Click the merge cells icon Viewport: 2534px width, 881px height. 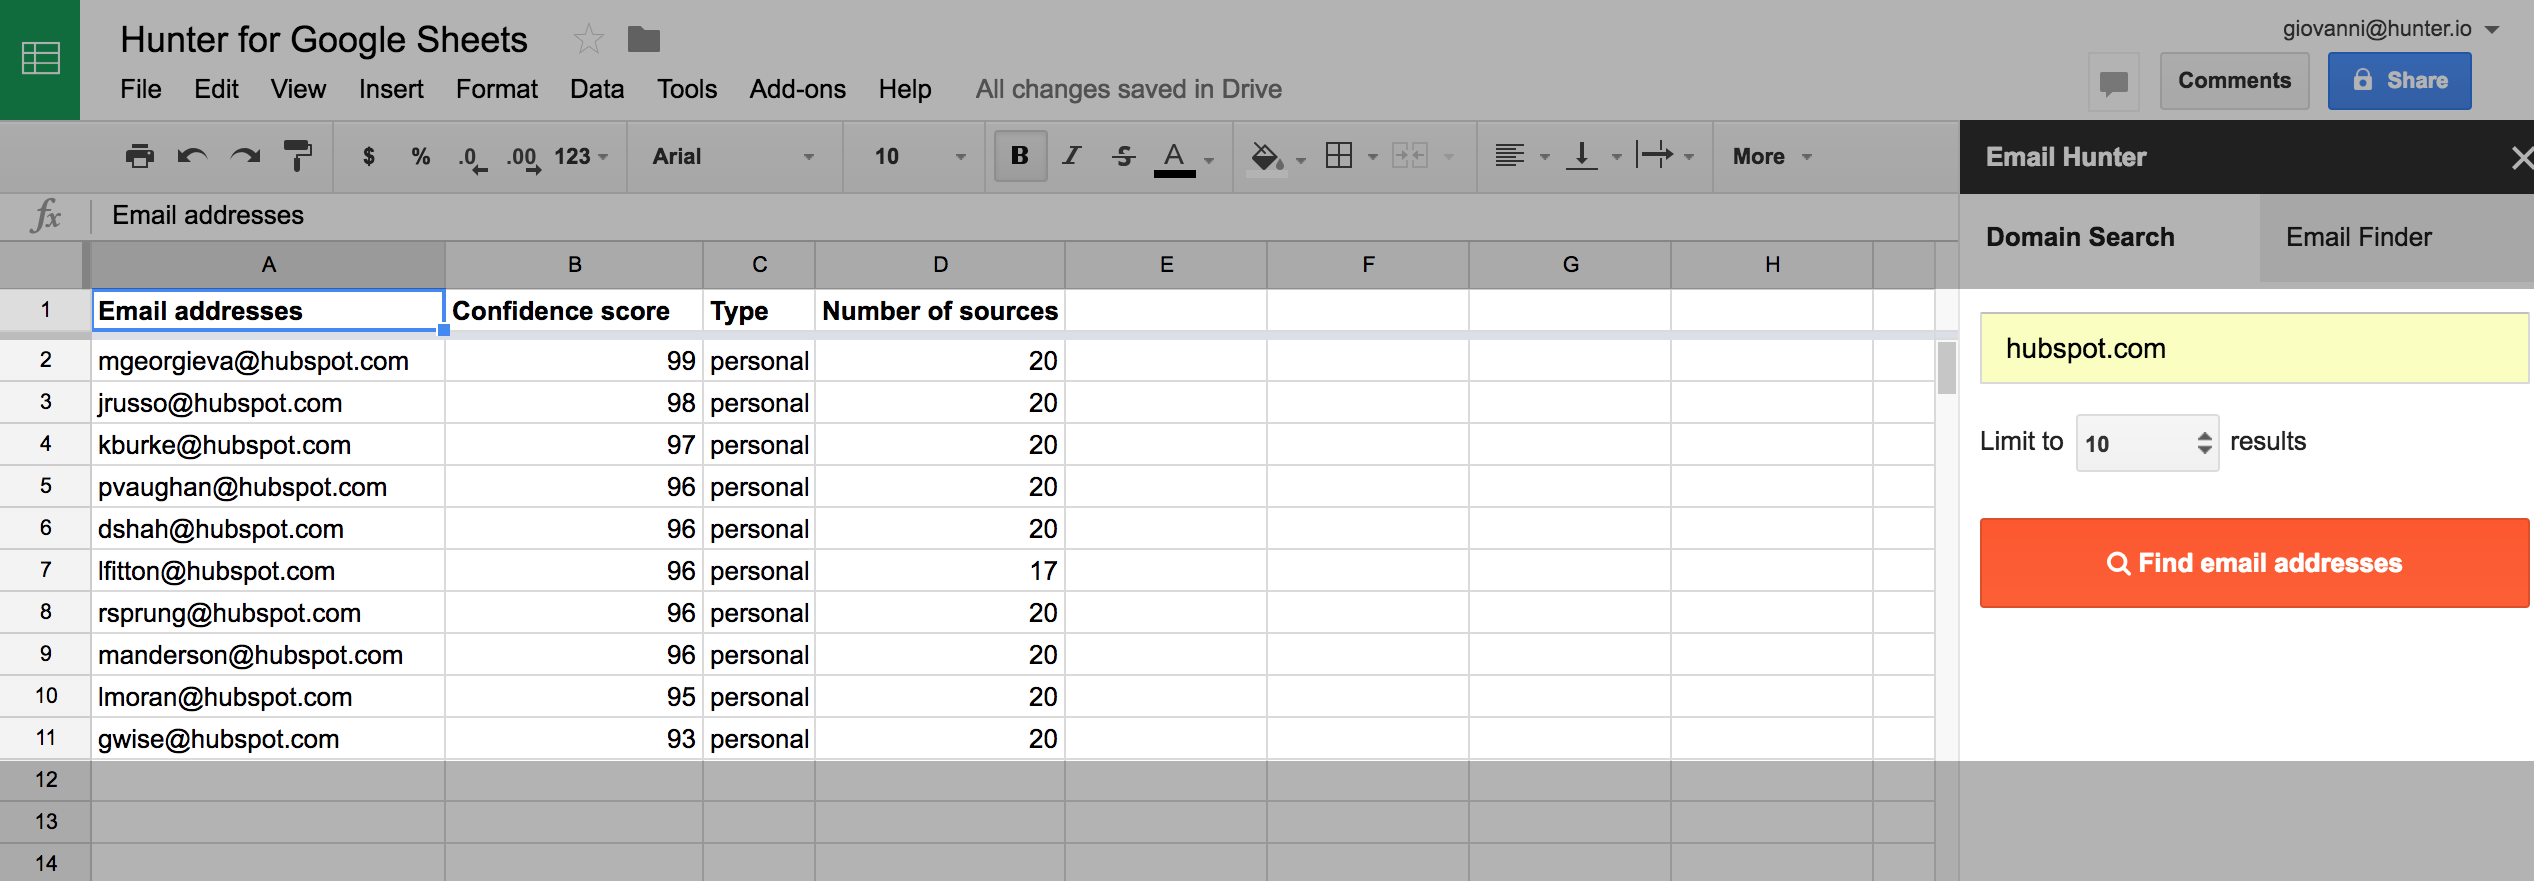(x=1410, y=156)
